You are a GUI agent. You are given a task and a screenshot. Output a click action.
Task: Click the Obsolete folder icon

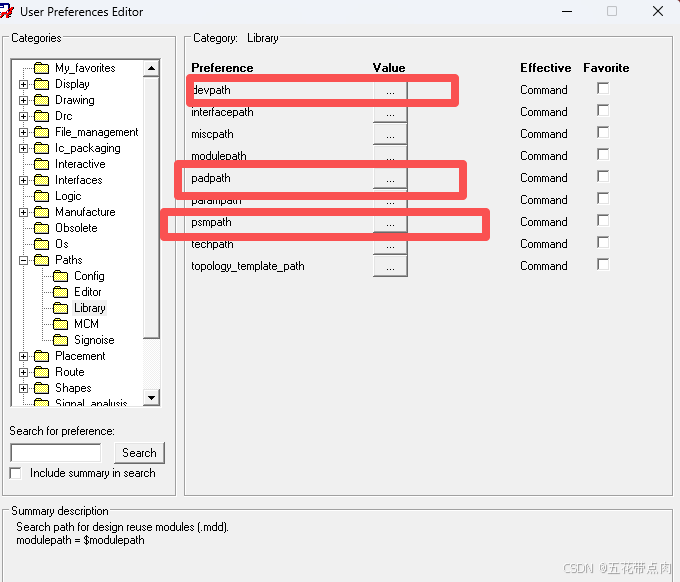(x=42, y=228)
